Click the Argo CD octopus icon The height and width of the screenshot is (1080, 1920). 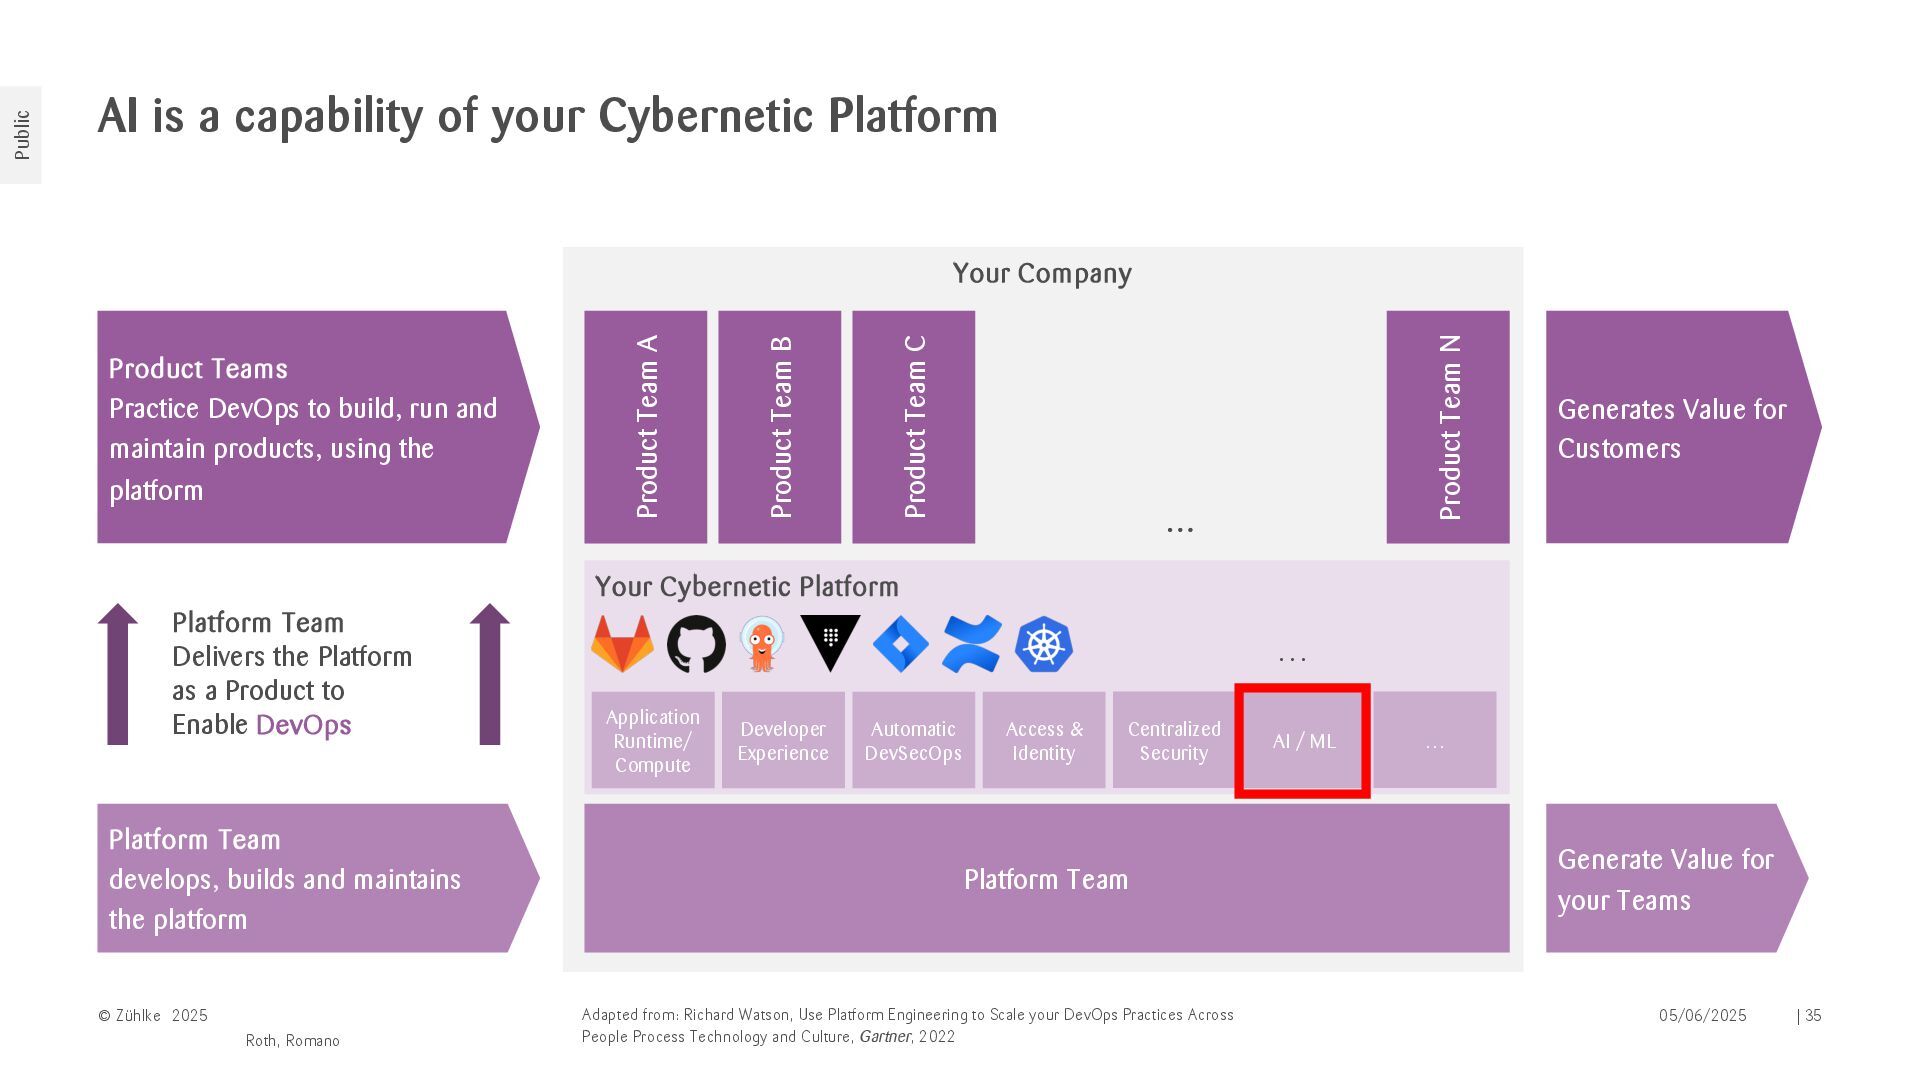(762, 644)
